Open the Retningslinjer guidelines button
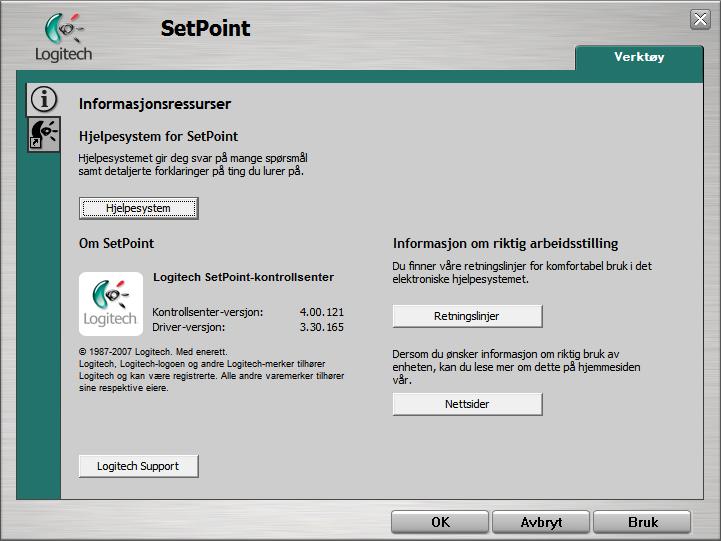Image resolution: width=721 pixels, height=541 pixels. pyautogui.click(x=467, y=316)
